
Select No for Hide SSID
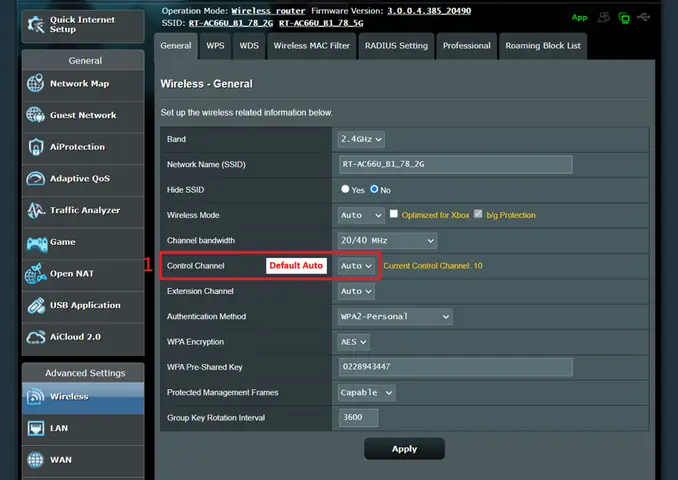tap(374, 189)
